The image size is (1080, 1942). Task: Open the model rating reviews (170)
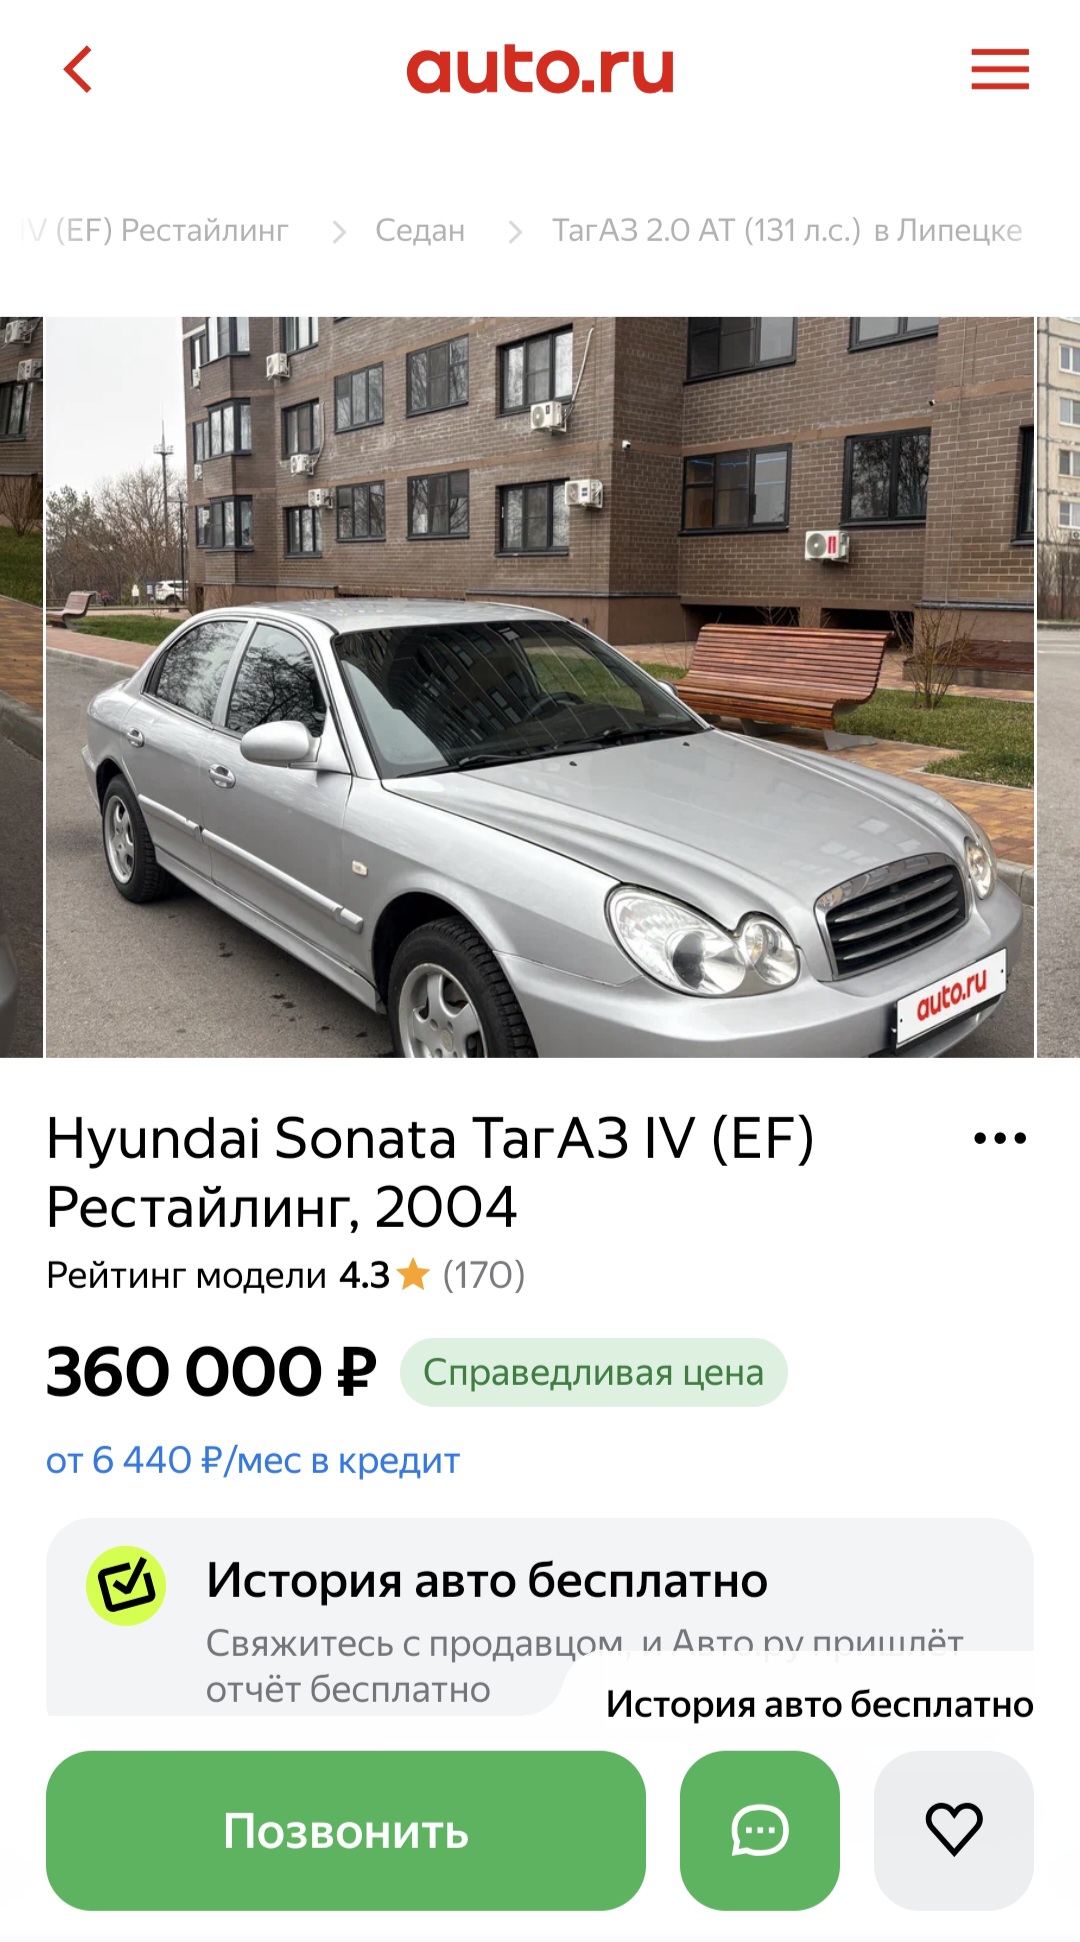484,1275
